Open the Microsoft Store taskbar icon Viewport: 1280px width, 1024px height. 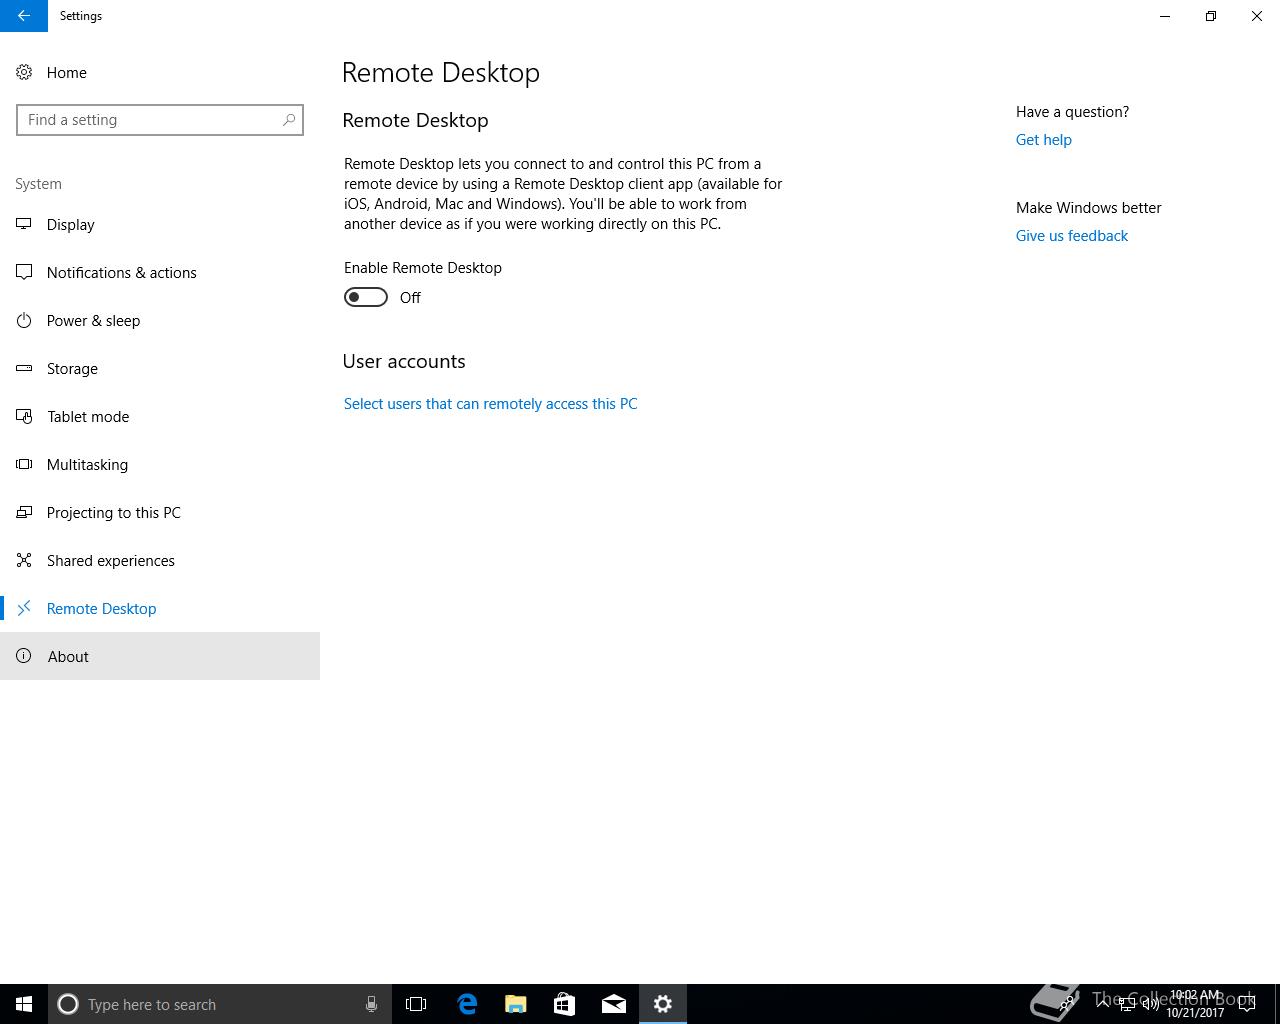pyautogui.click(x=565, y=1004)
